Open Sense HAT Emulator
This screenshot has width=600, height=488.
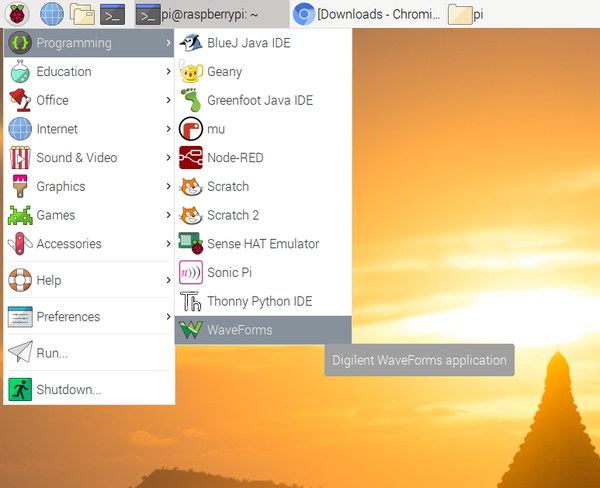pyautogui.click(x=262, y=243)
